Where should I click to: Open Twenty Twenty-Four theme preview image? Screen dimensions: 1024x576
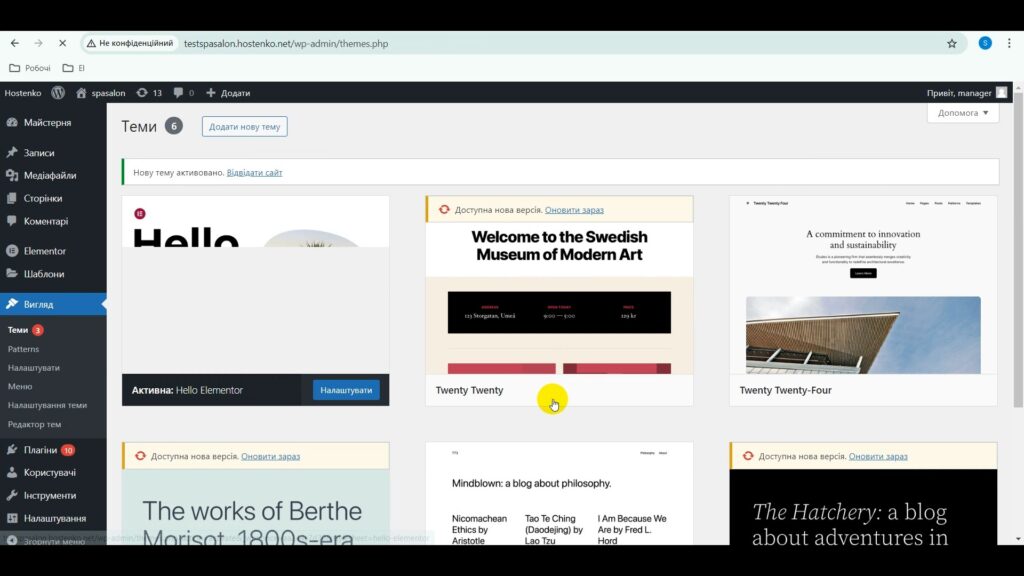pos(863,285)
